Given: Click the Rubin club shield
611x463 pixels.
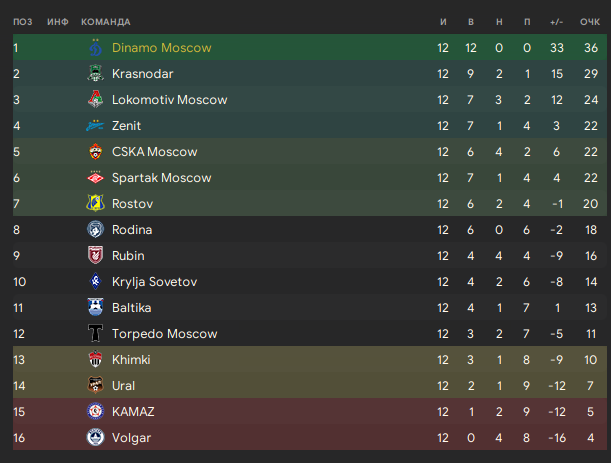Looking at the screenshot, I should 95,255.
